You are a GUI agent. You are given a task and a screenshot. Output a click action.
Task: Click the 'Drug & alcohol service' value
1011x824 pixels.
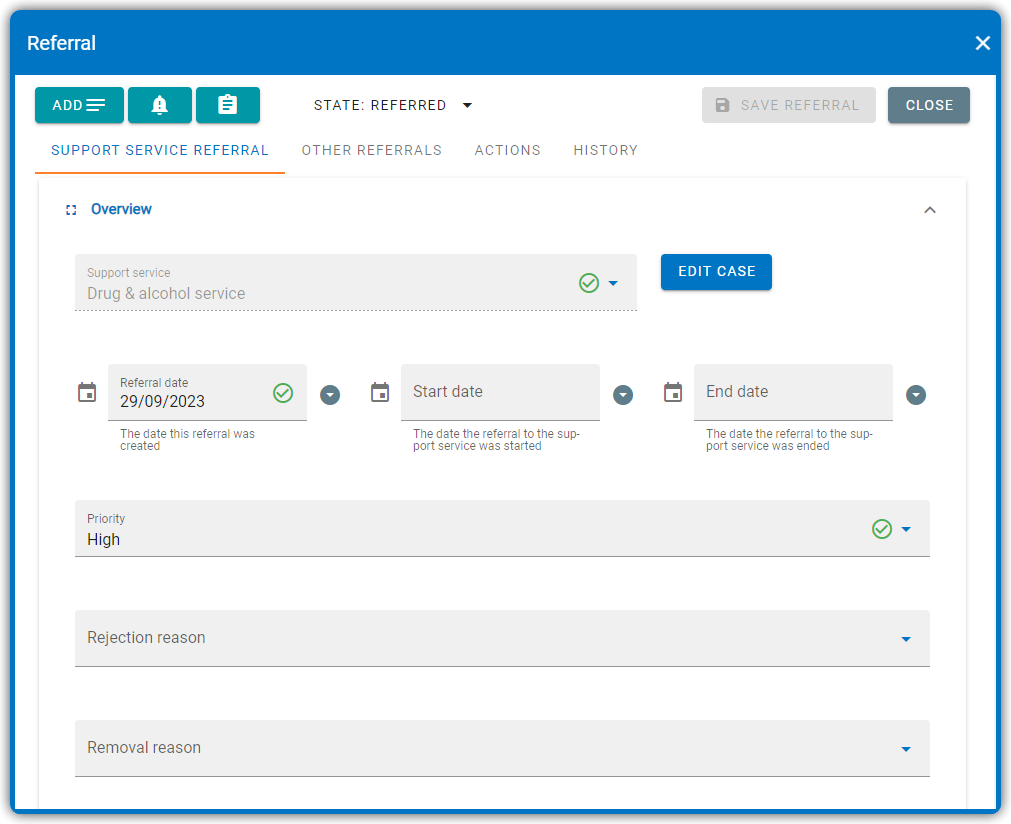[166, 293]
